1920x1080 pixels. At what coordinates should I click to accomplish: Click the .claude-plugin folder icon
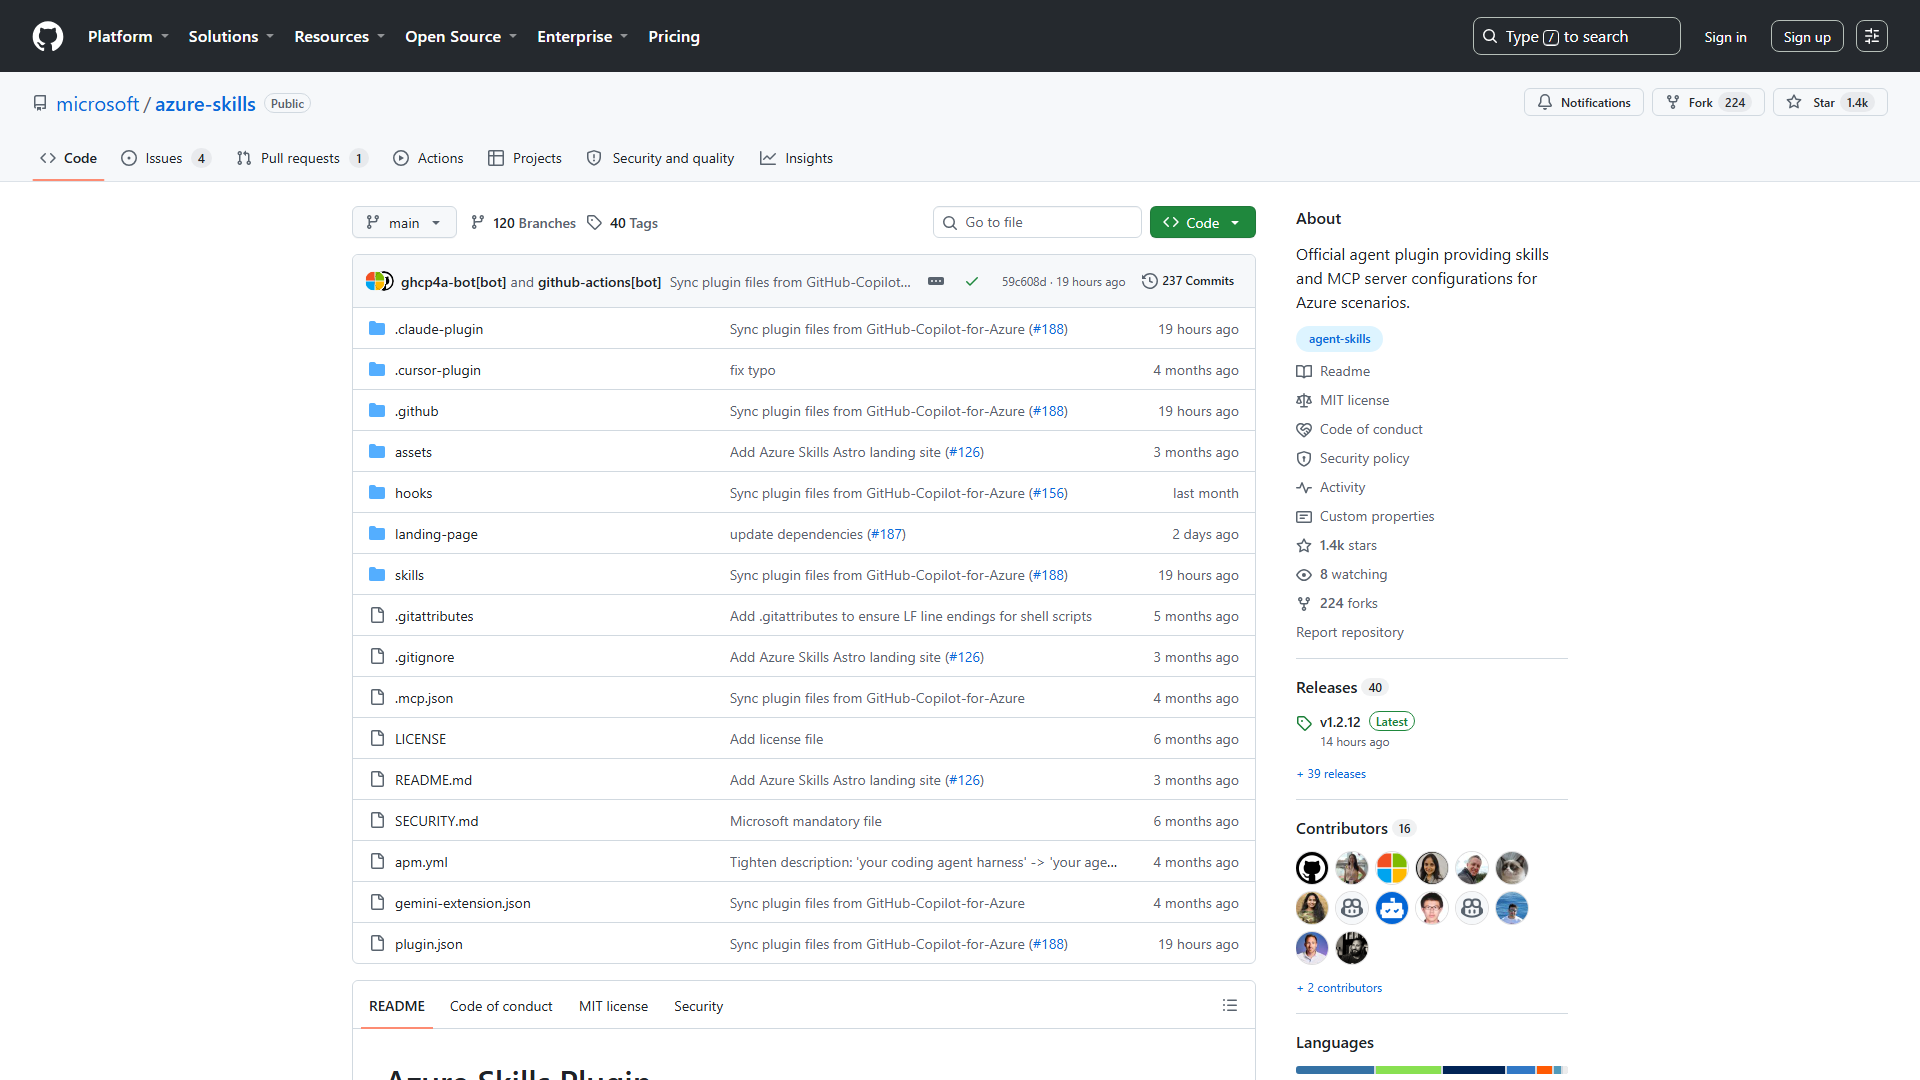pyautogui.click(x=377, y=328)
